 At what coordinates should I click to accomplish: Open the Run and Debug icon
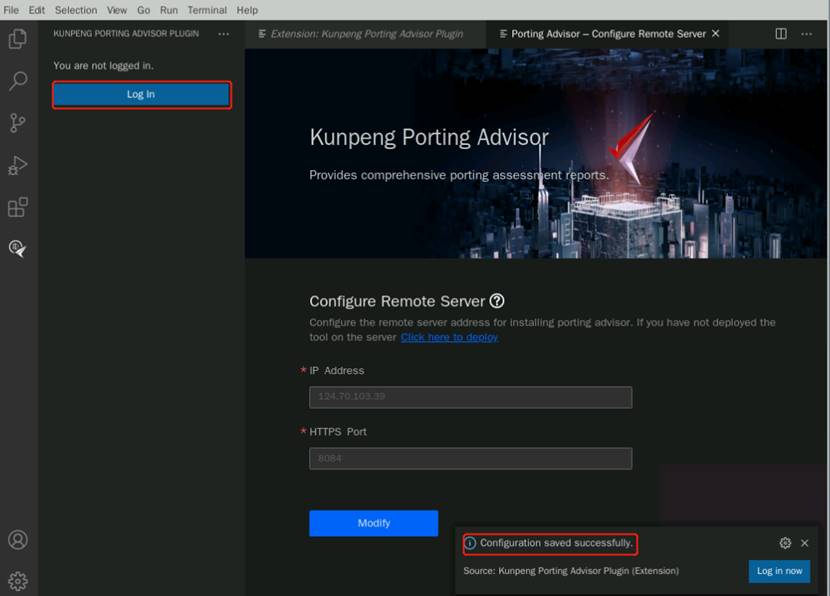click(18, 165)
